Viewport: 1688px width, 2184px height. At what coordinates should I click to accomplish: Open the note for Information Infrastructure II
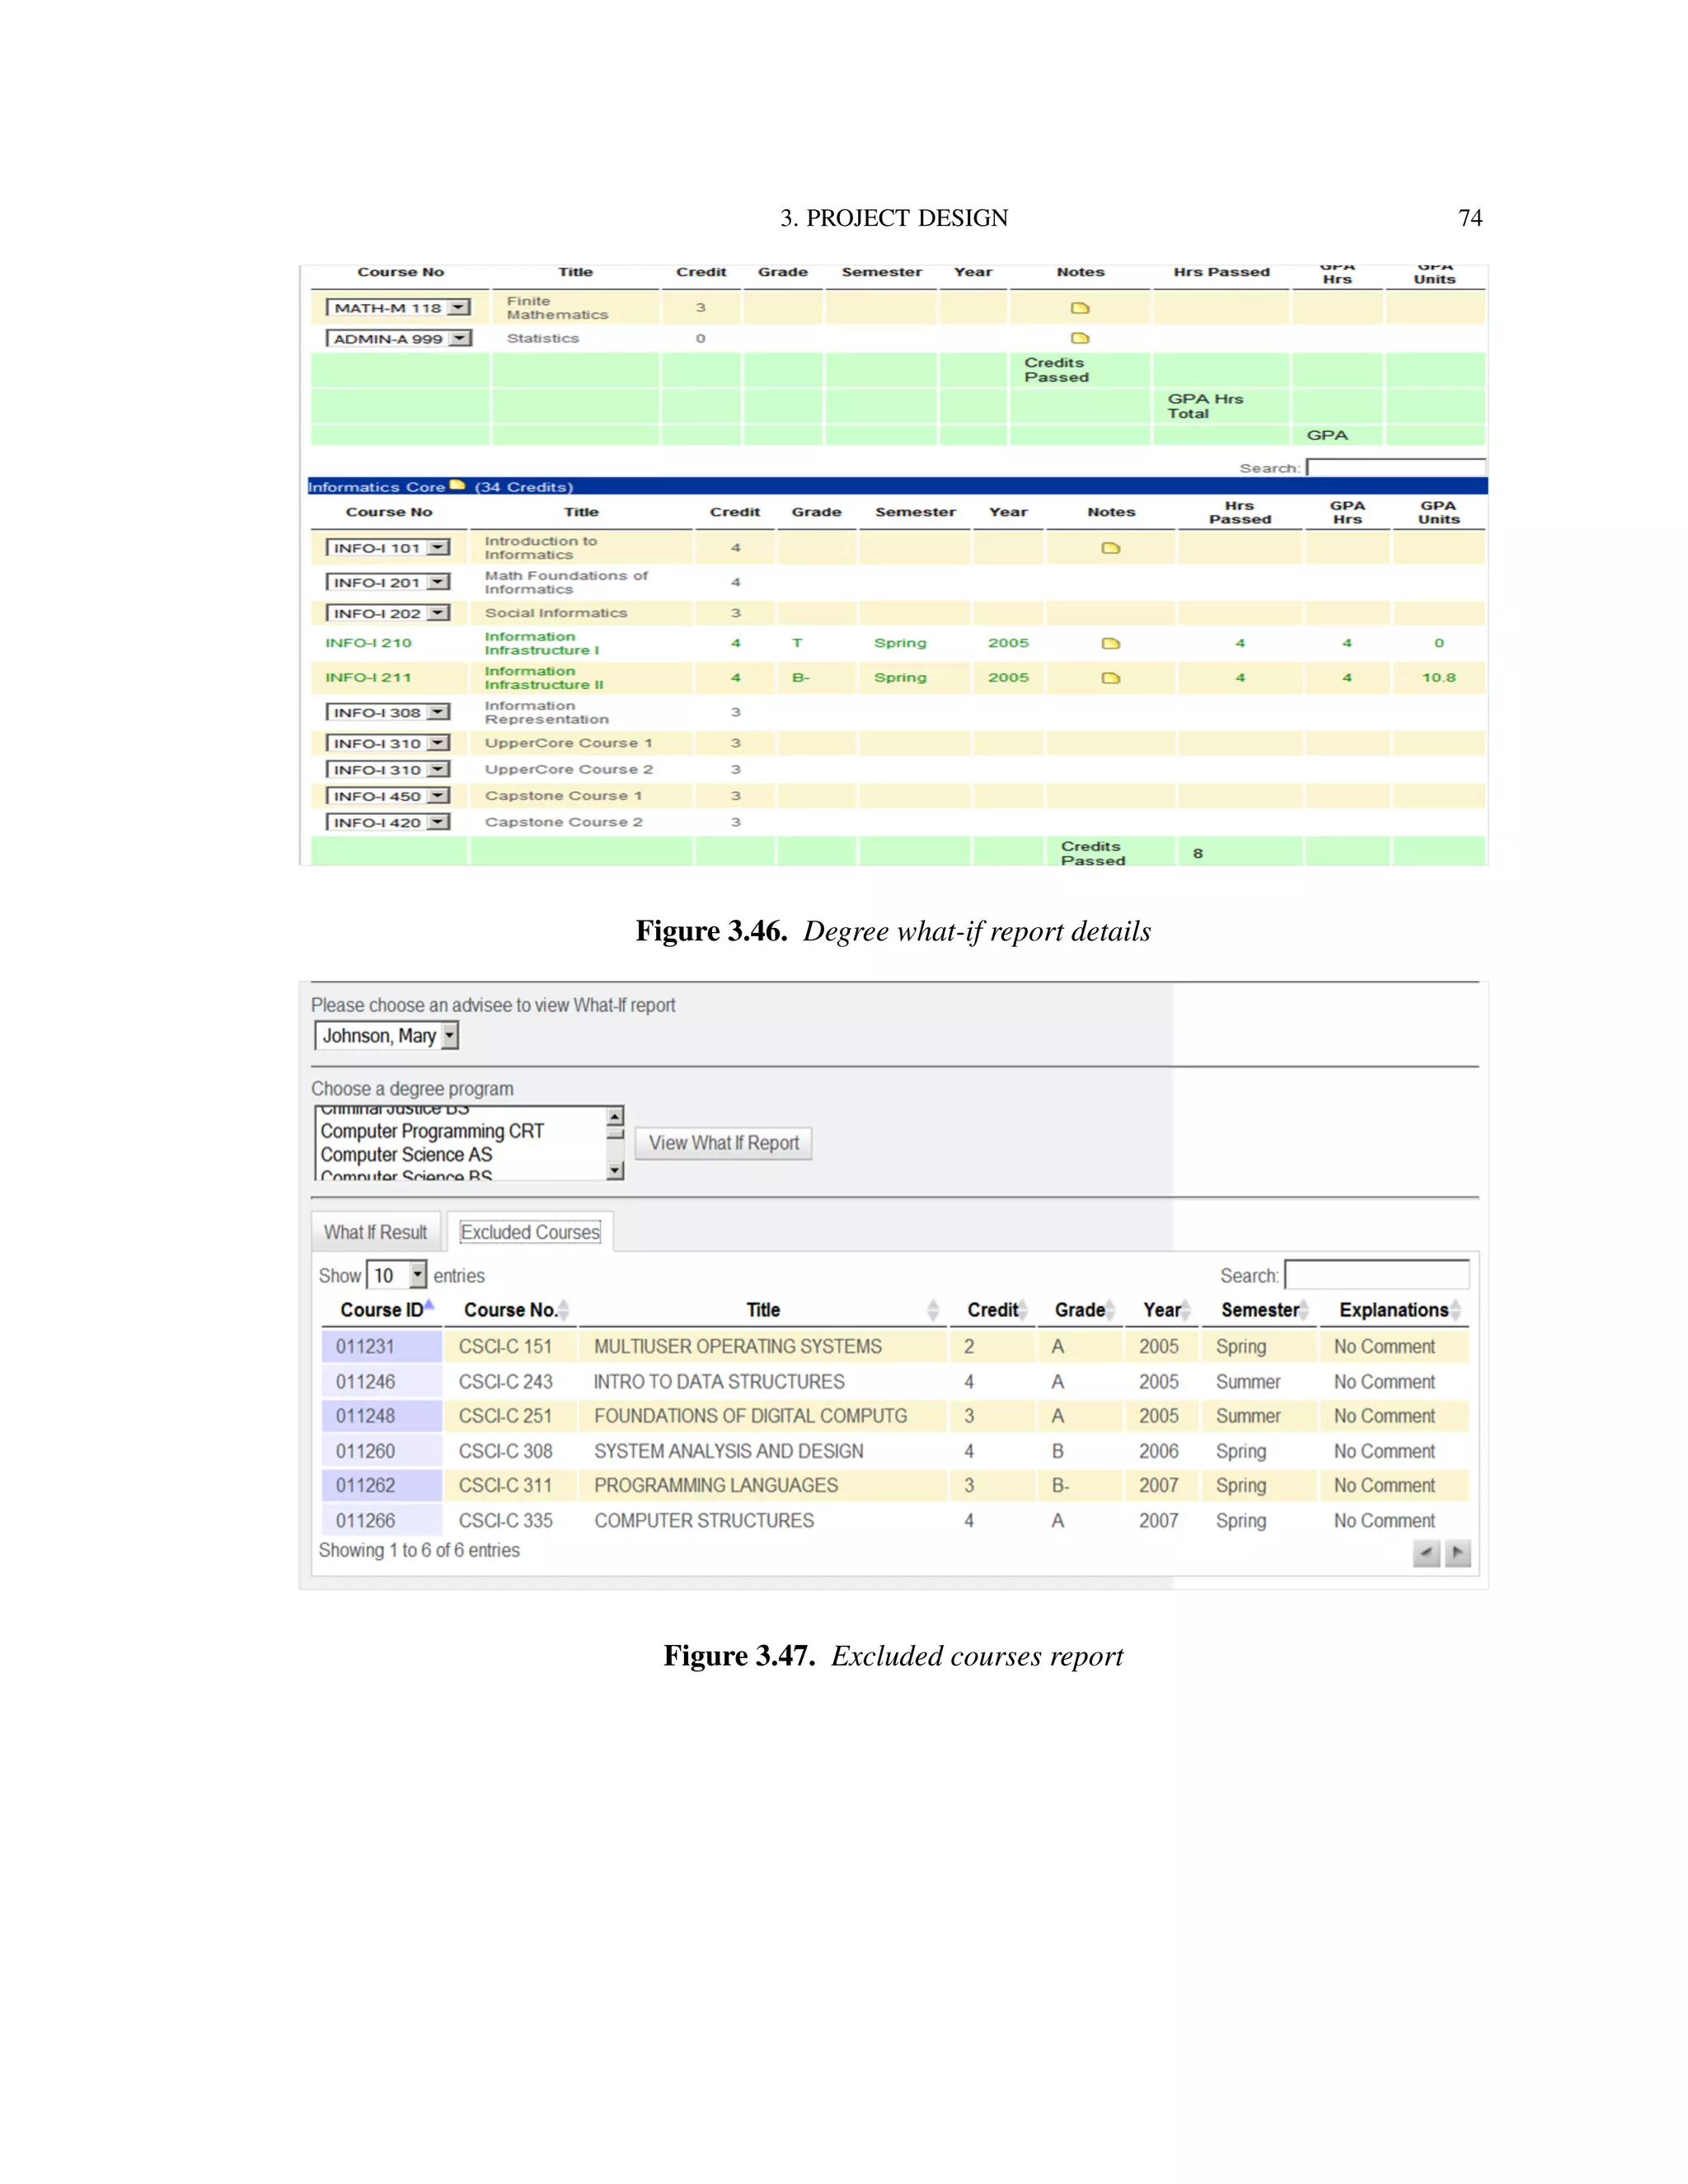[1110, 678]
